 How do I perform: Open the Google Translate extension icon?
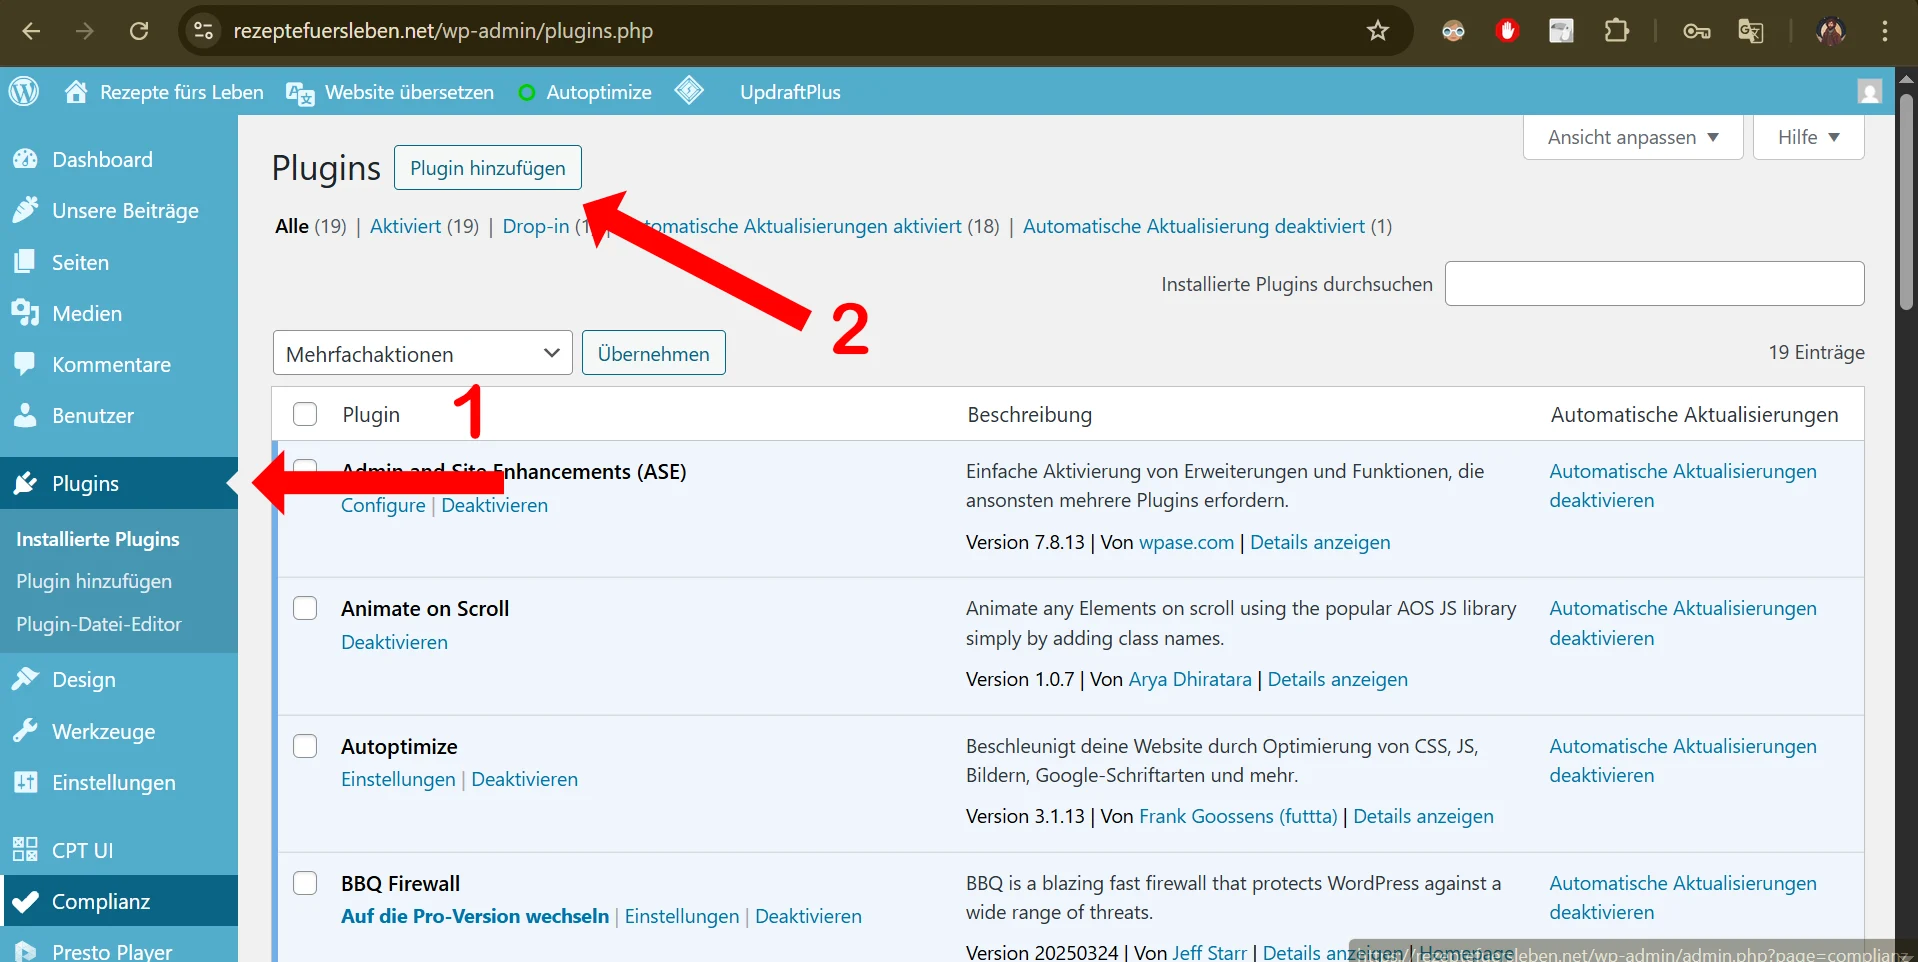click(1750, 31)
